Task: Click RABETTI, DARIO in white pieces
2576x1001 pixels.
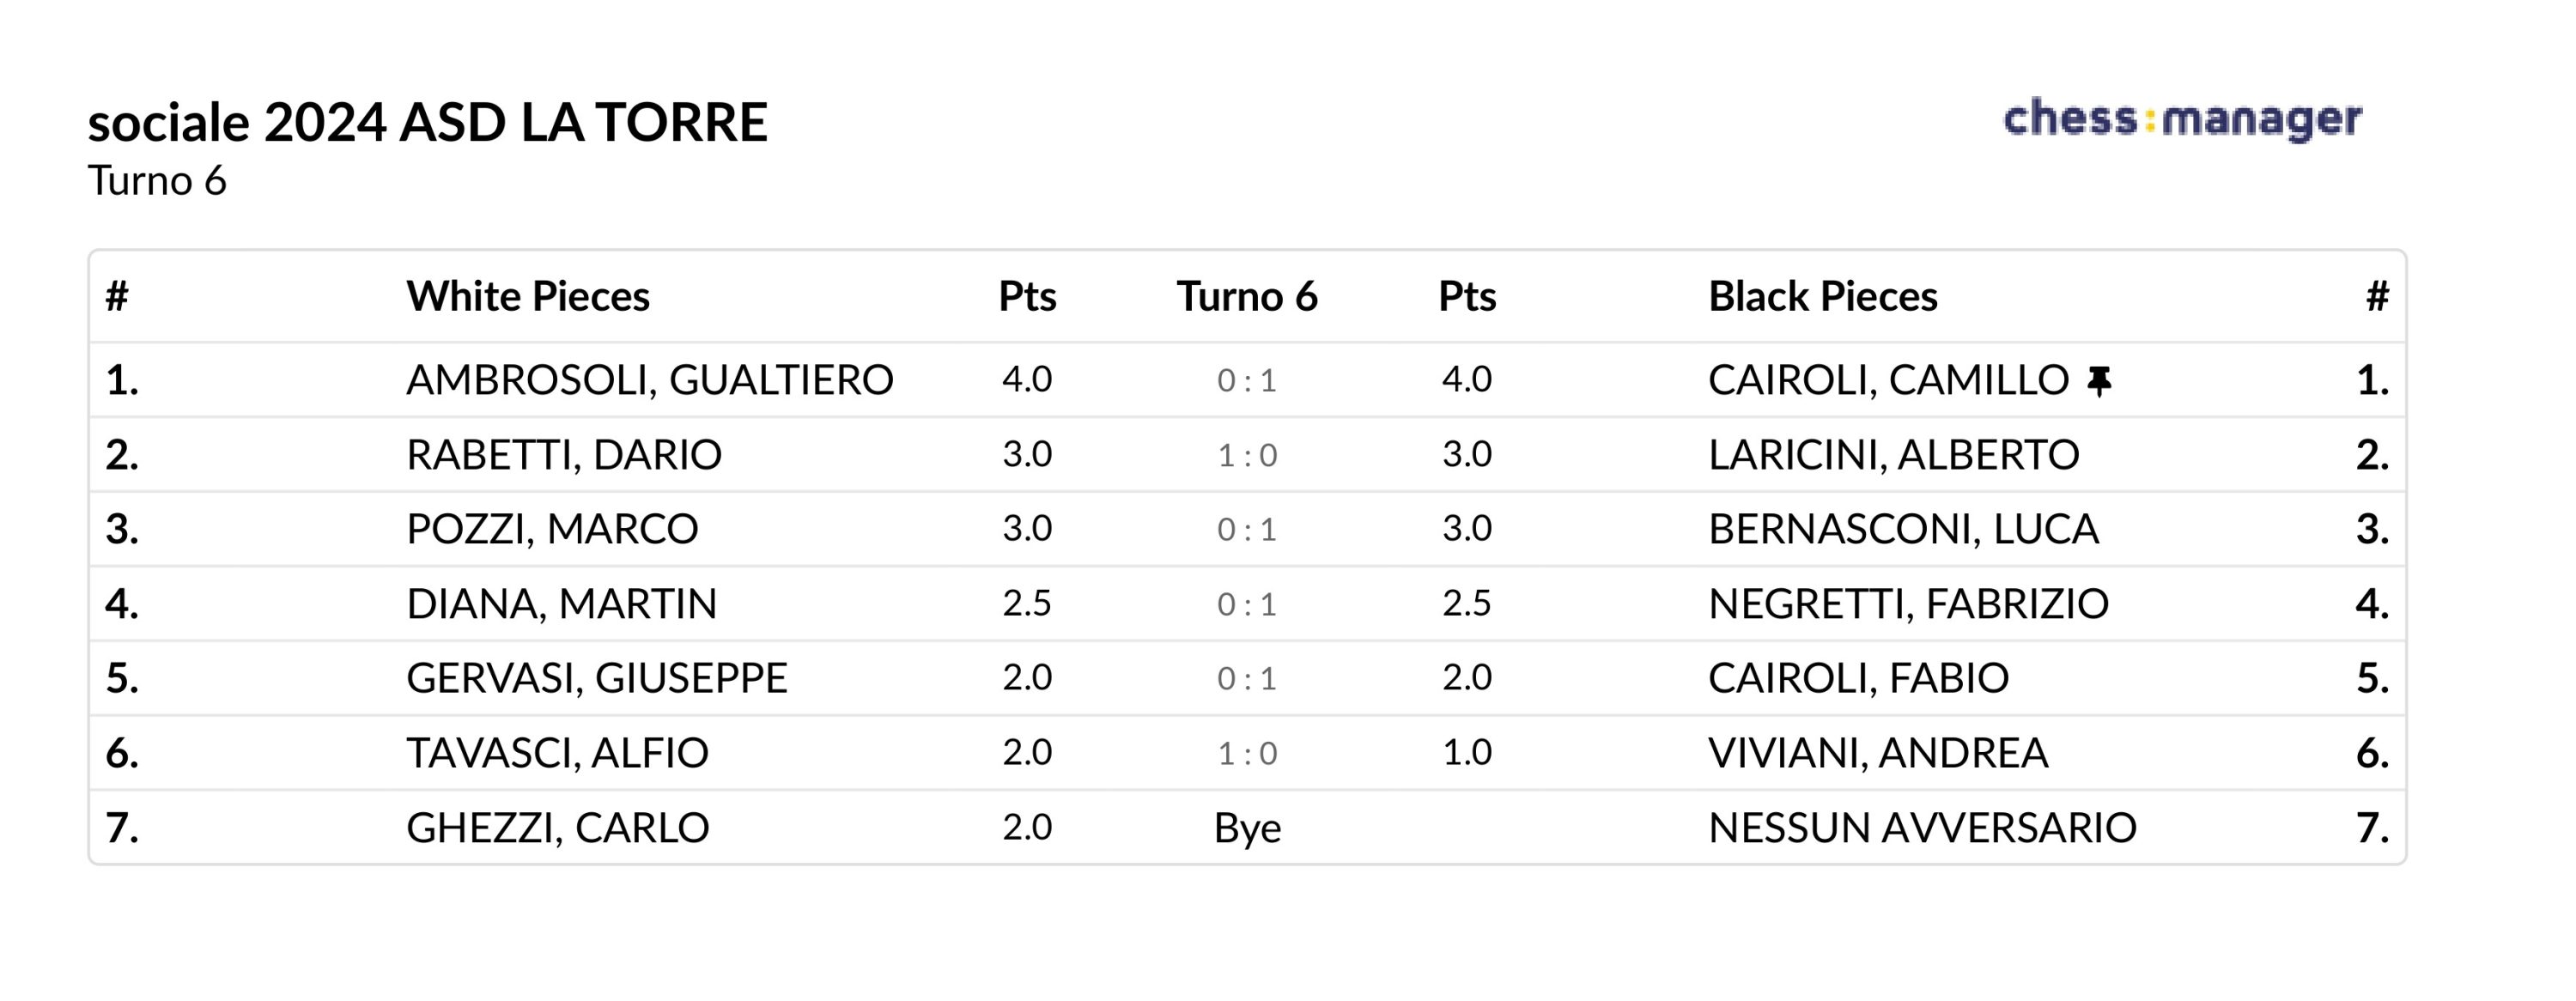Action: point(563,455)
